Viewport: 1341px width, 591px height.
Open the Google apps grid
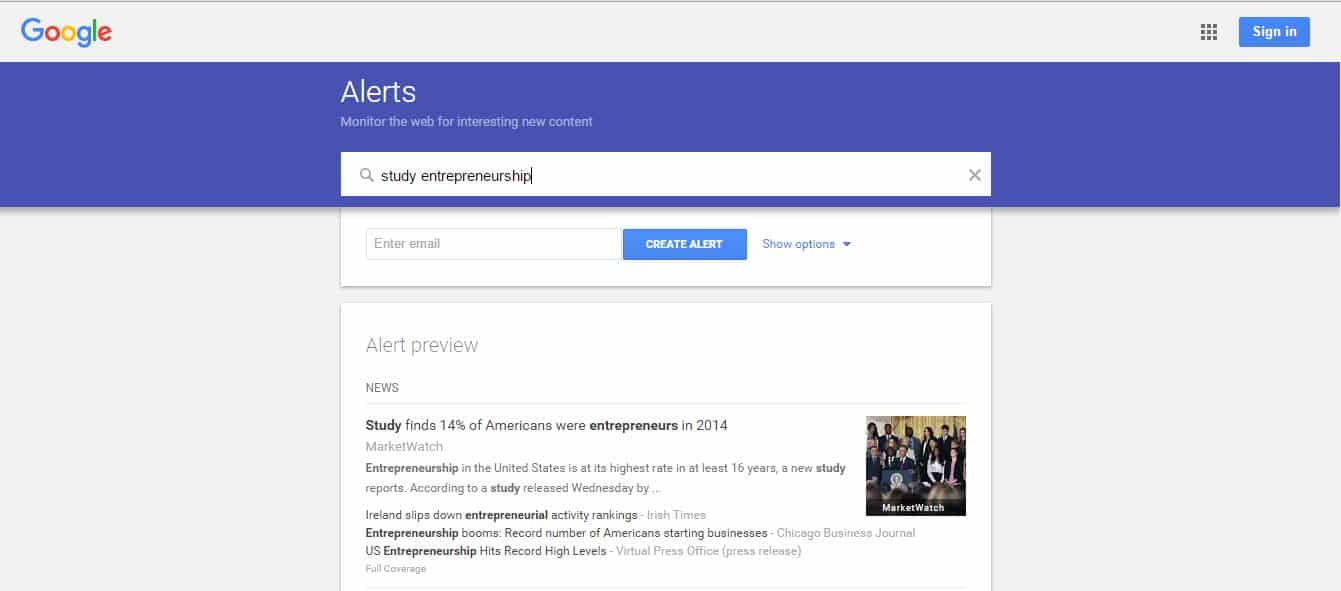coord(1209,32)
